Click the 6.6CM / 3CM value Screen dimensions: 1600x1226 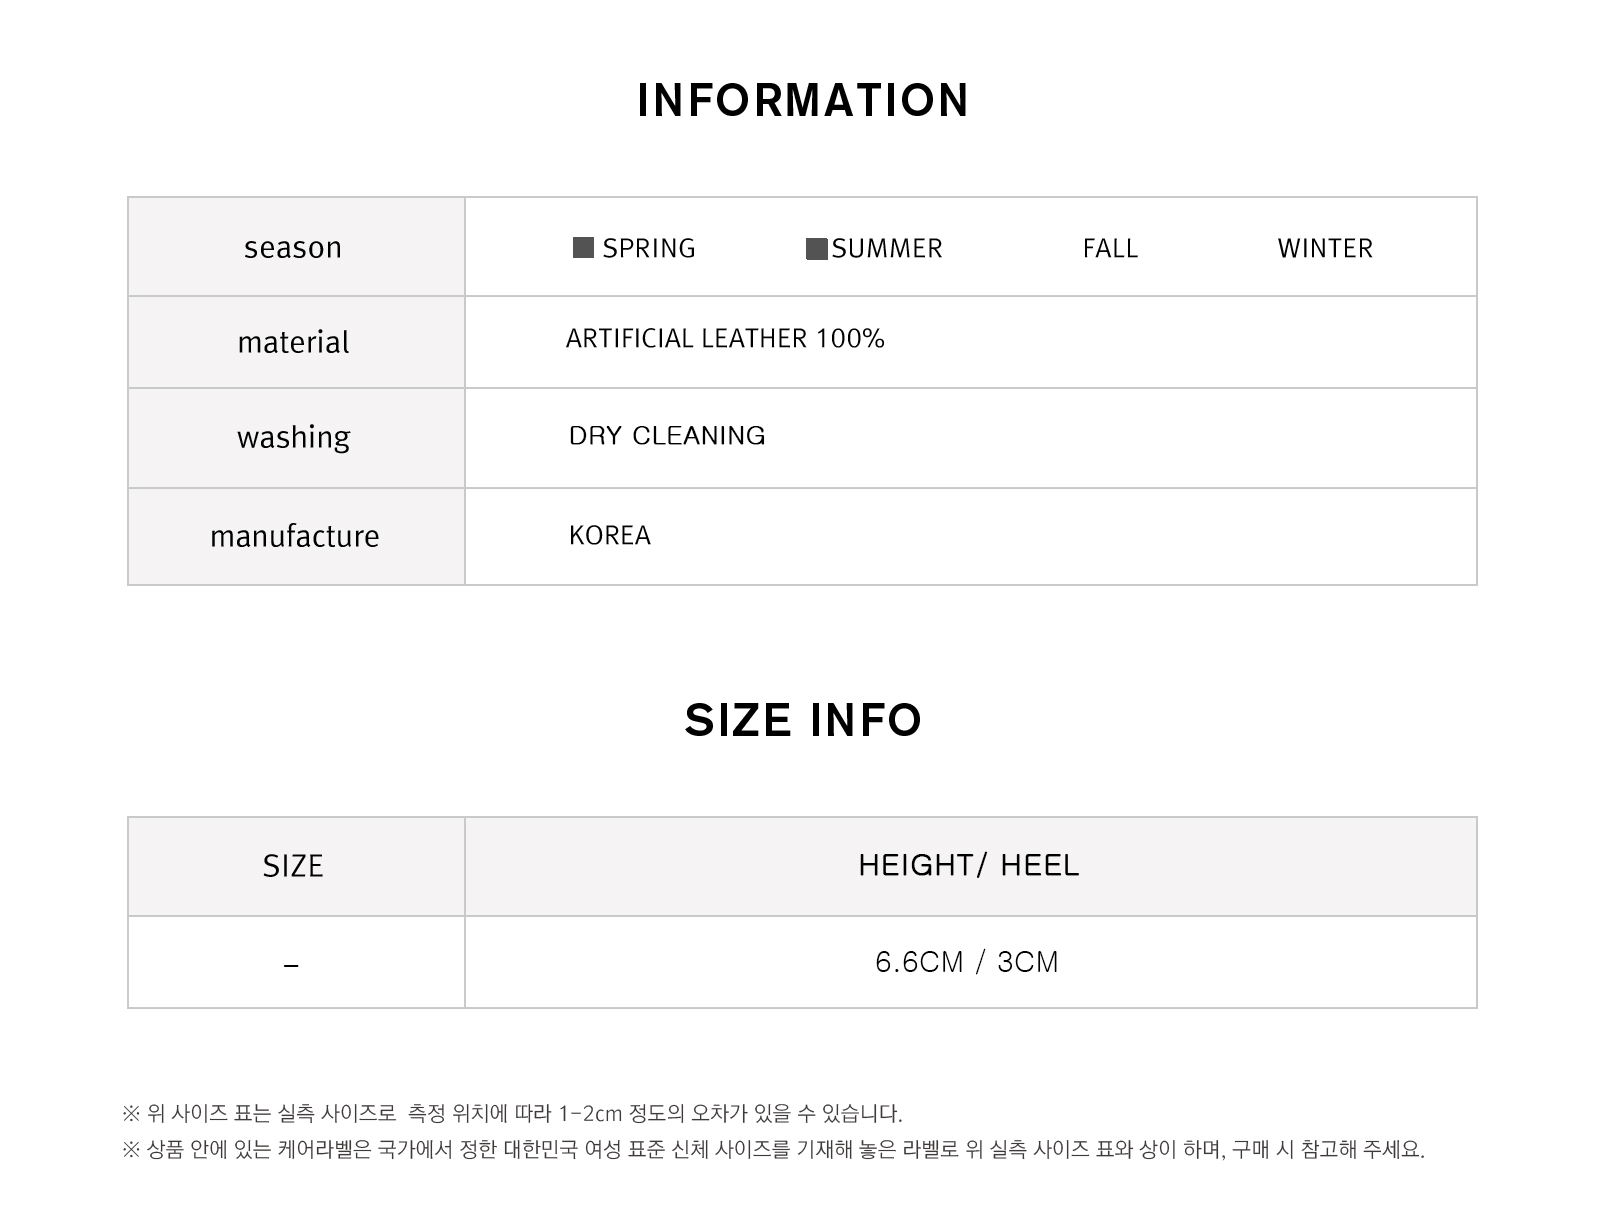tap(967, 962)
